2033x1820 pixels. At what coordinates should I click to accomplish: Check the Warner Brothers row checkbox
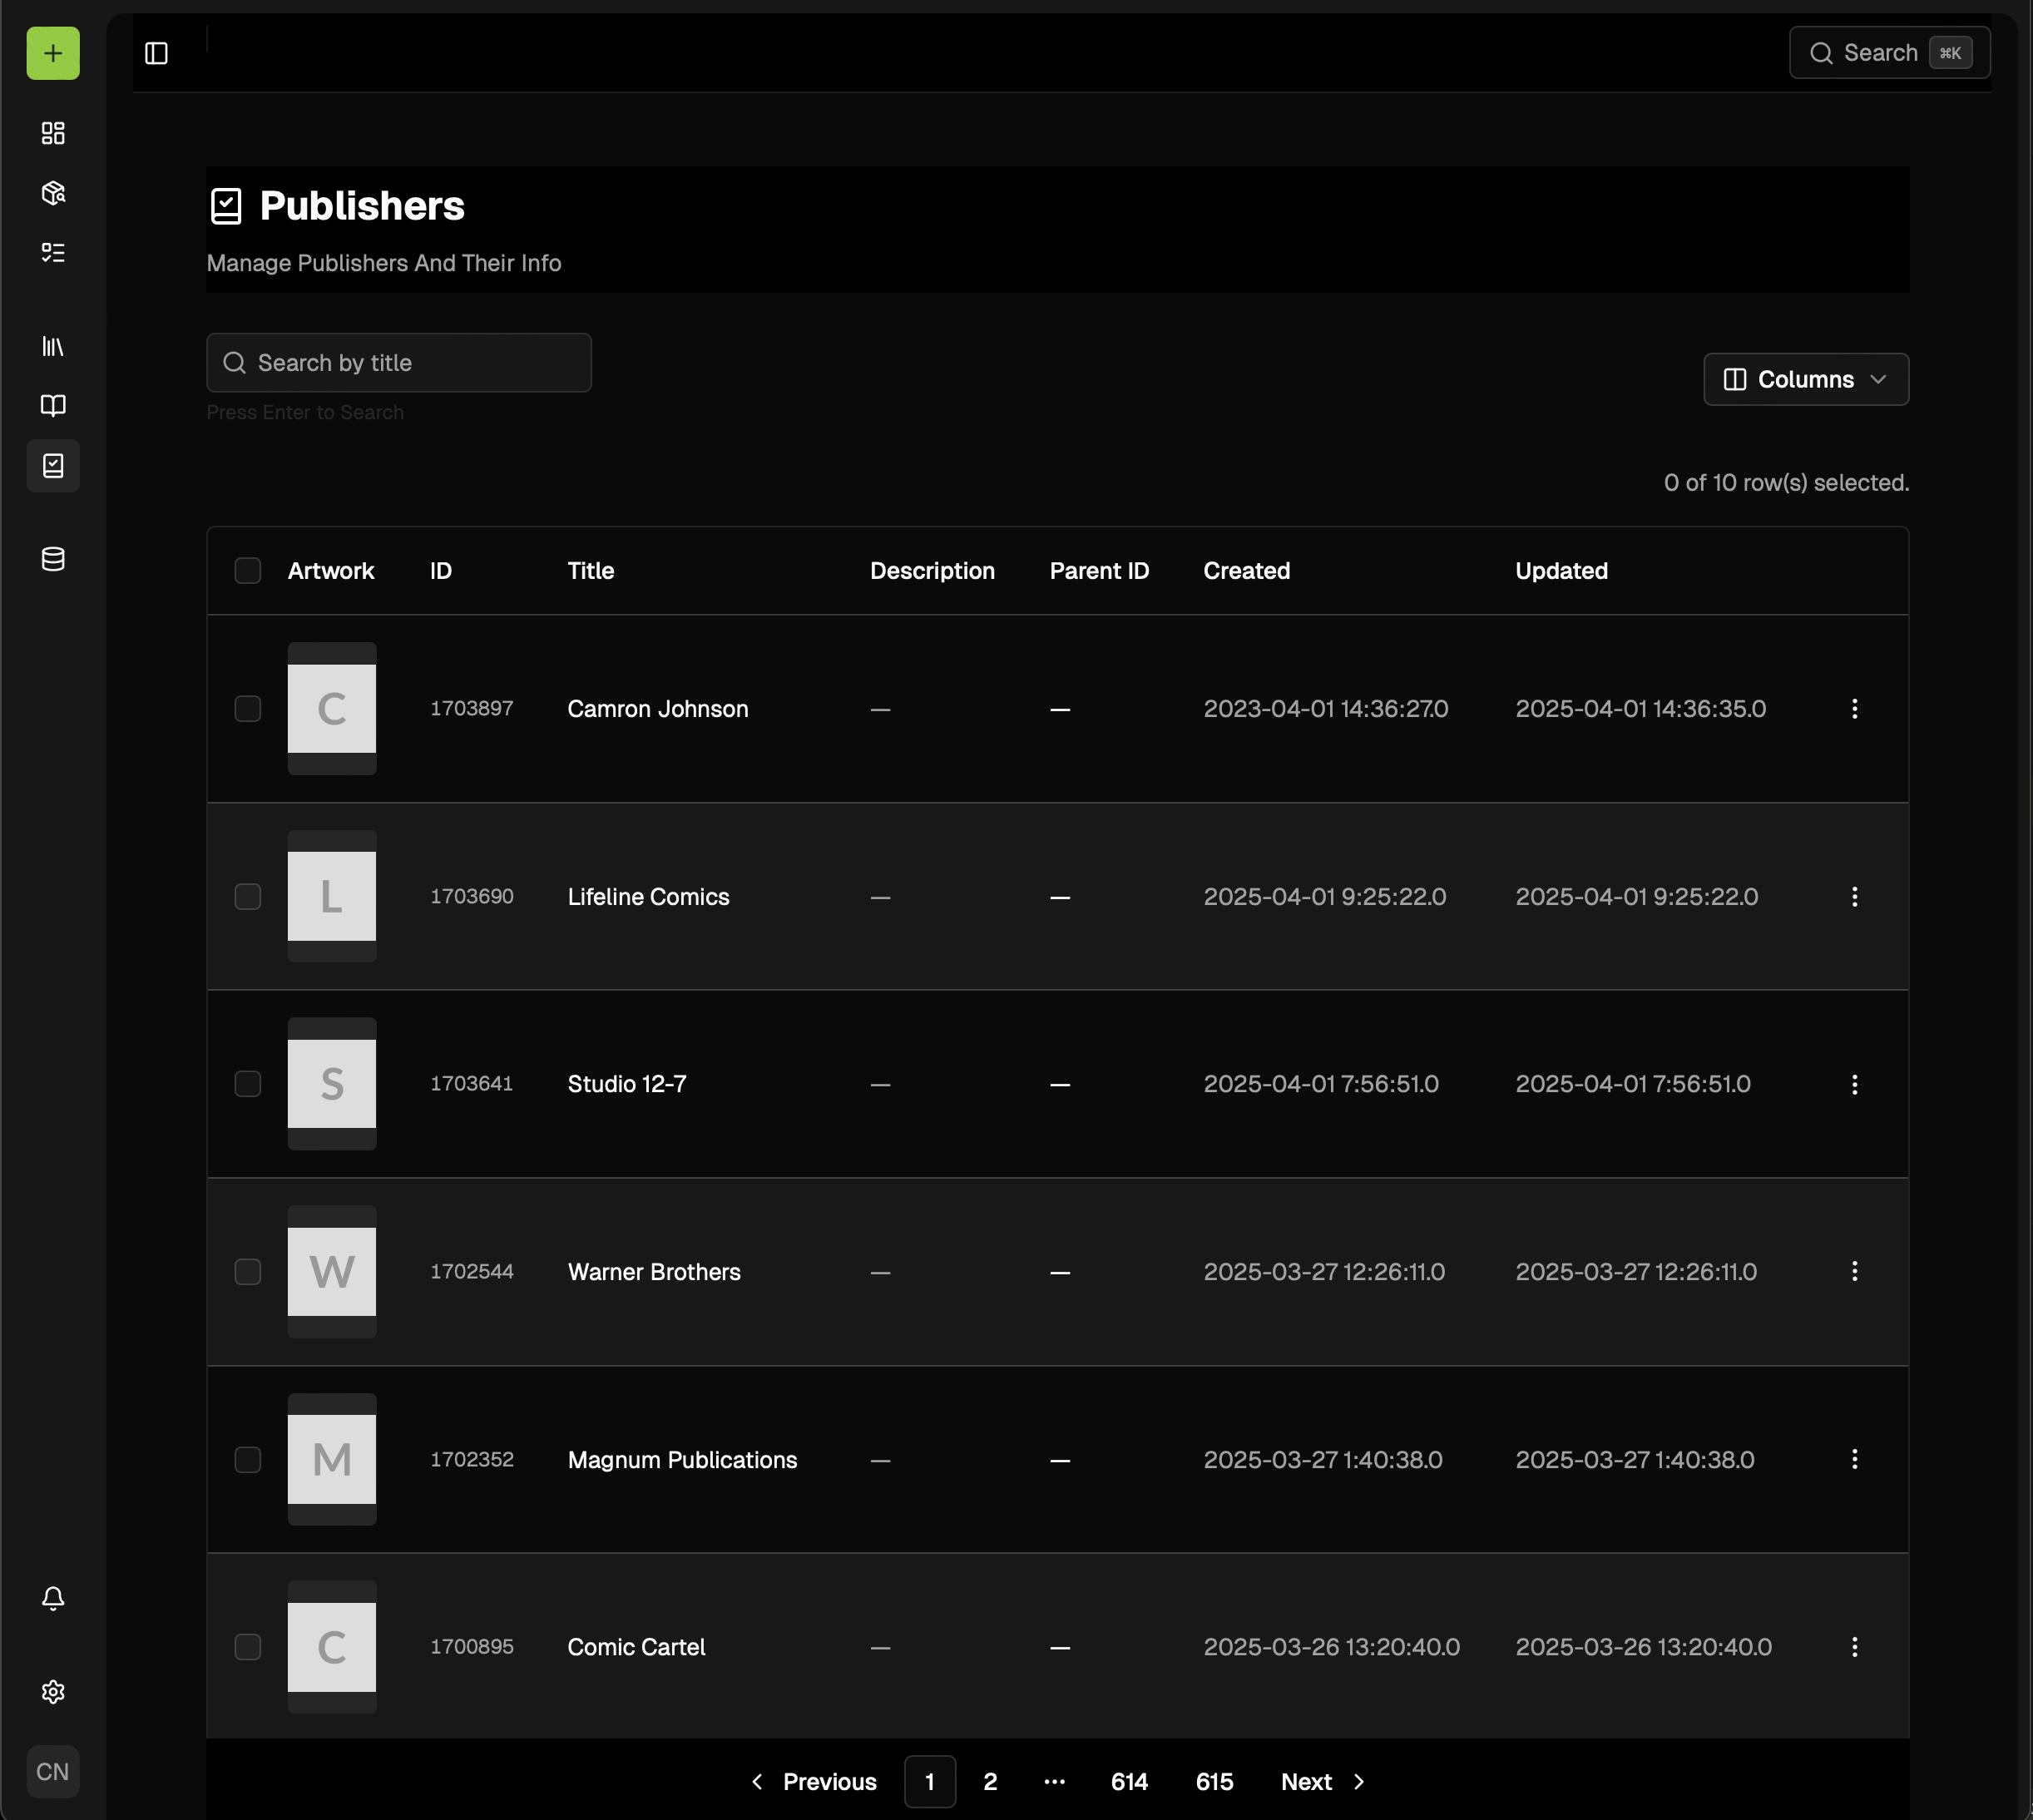point(247,1272)
